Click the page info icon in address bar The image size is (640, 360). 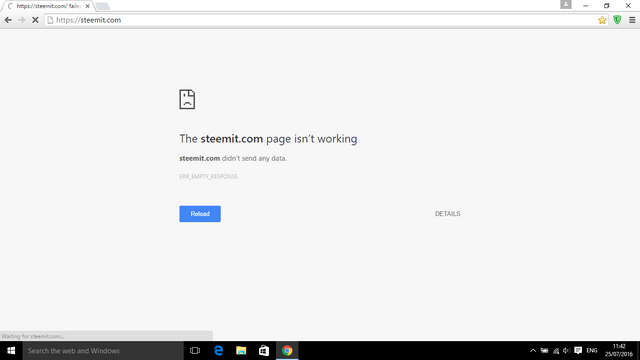[x=50, y=20]
